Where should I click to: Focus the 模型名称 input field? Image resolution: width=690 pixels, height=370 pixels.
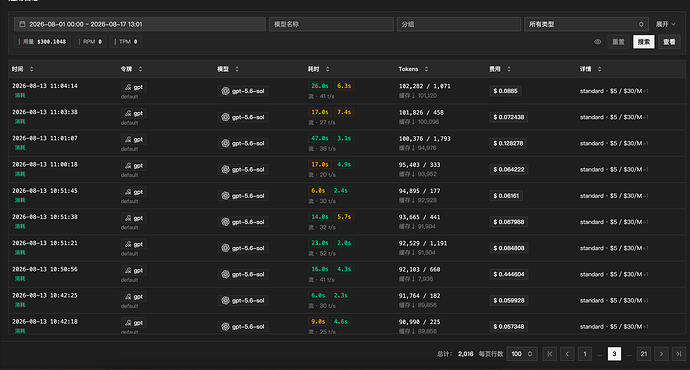click(x=331, y=24)
